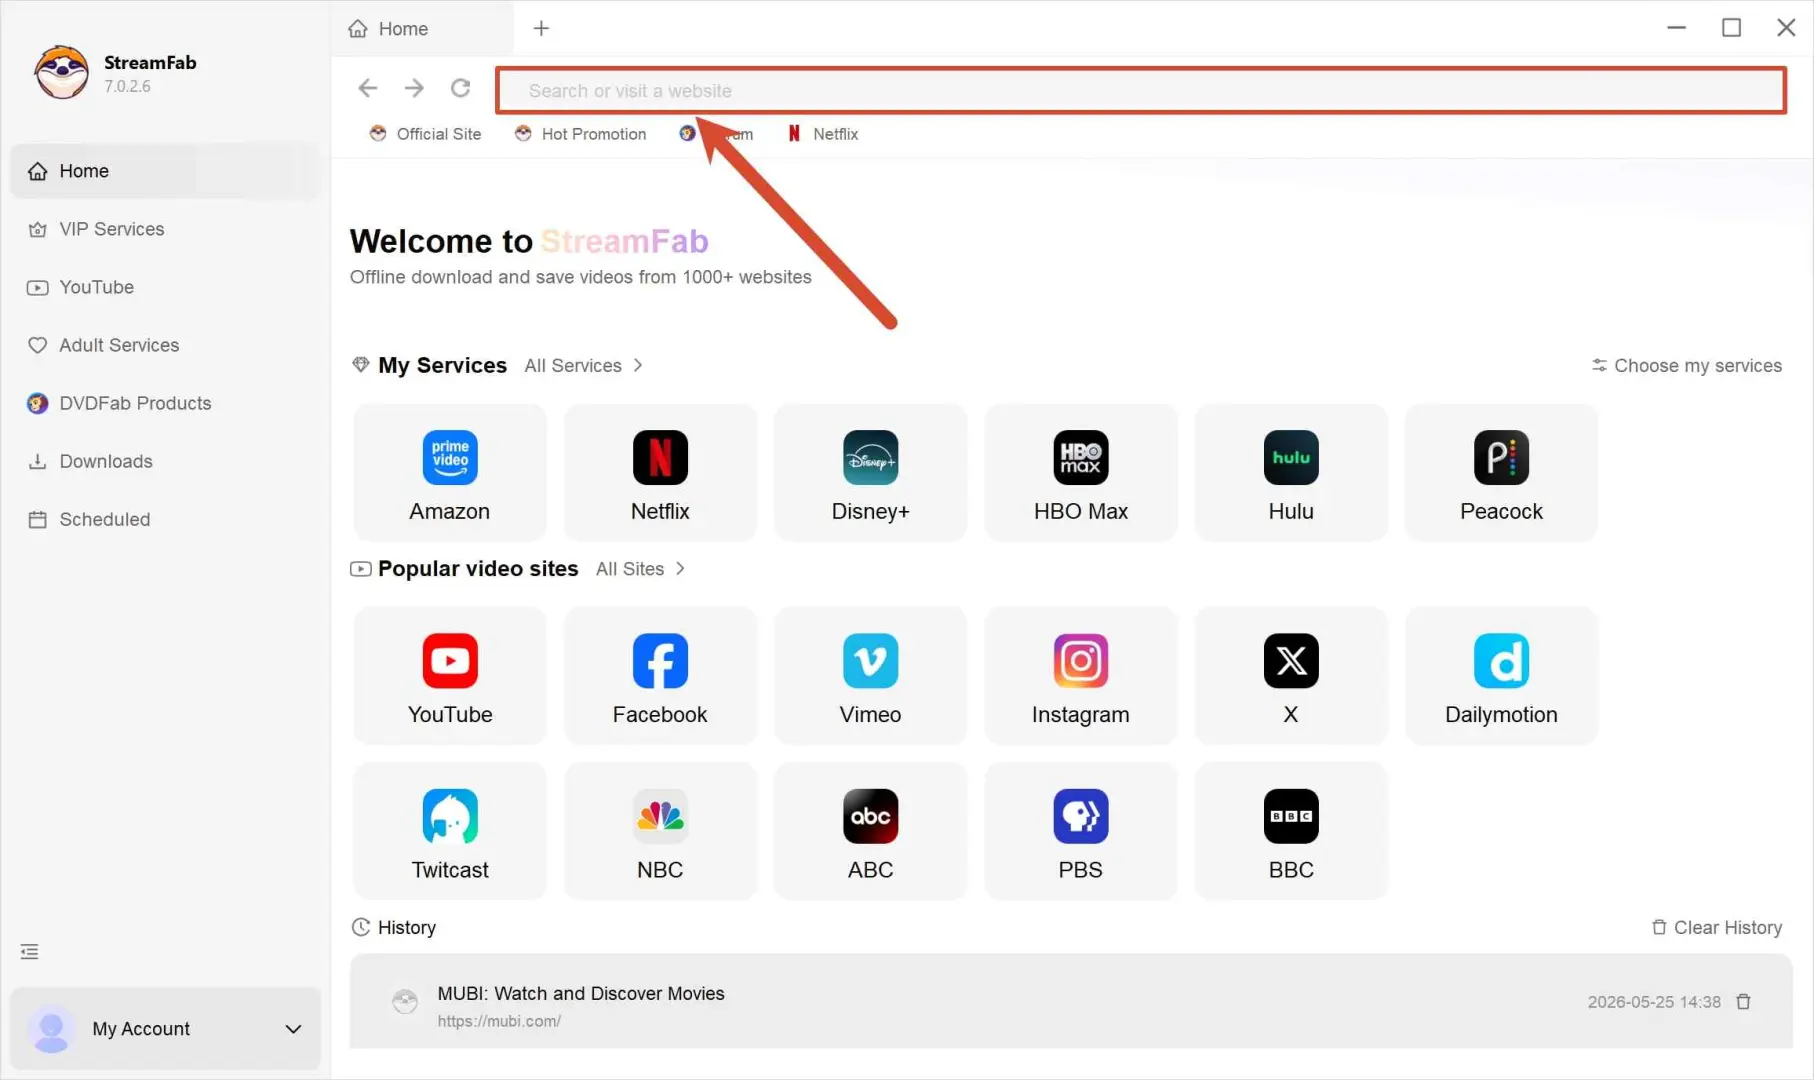Select Home in the sidebar
This screenshot has width=1814, height=1080.
coord(165,171)
